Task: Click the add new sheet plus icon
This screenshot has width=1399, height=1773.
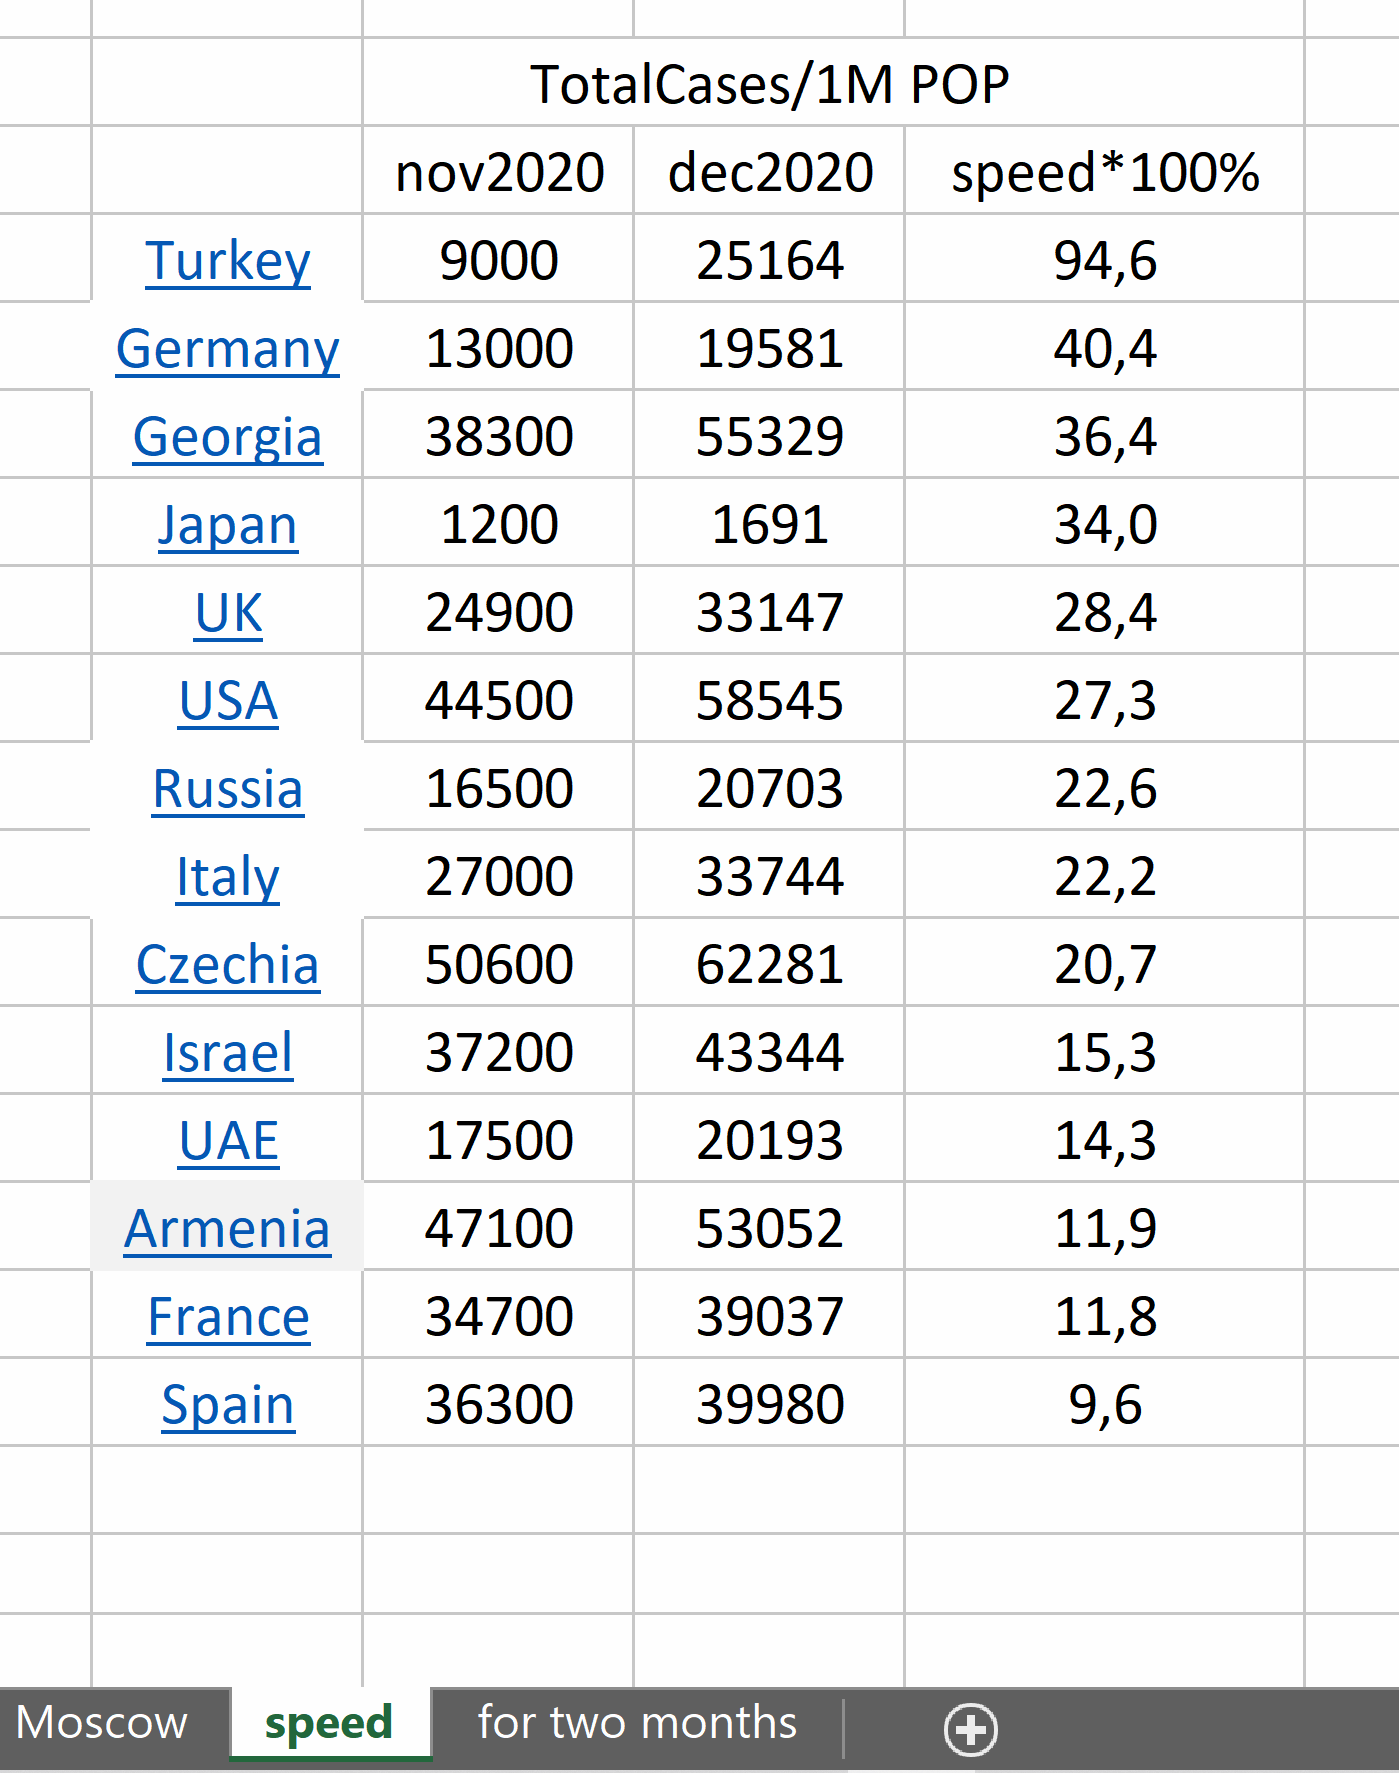Action: tap(970, 1730)
